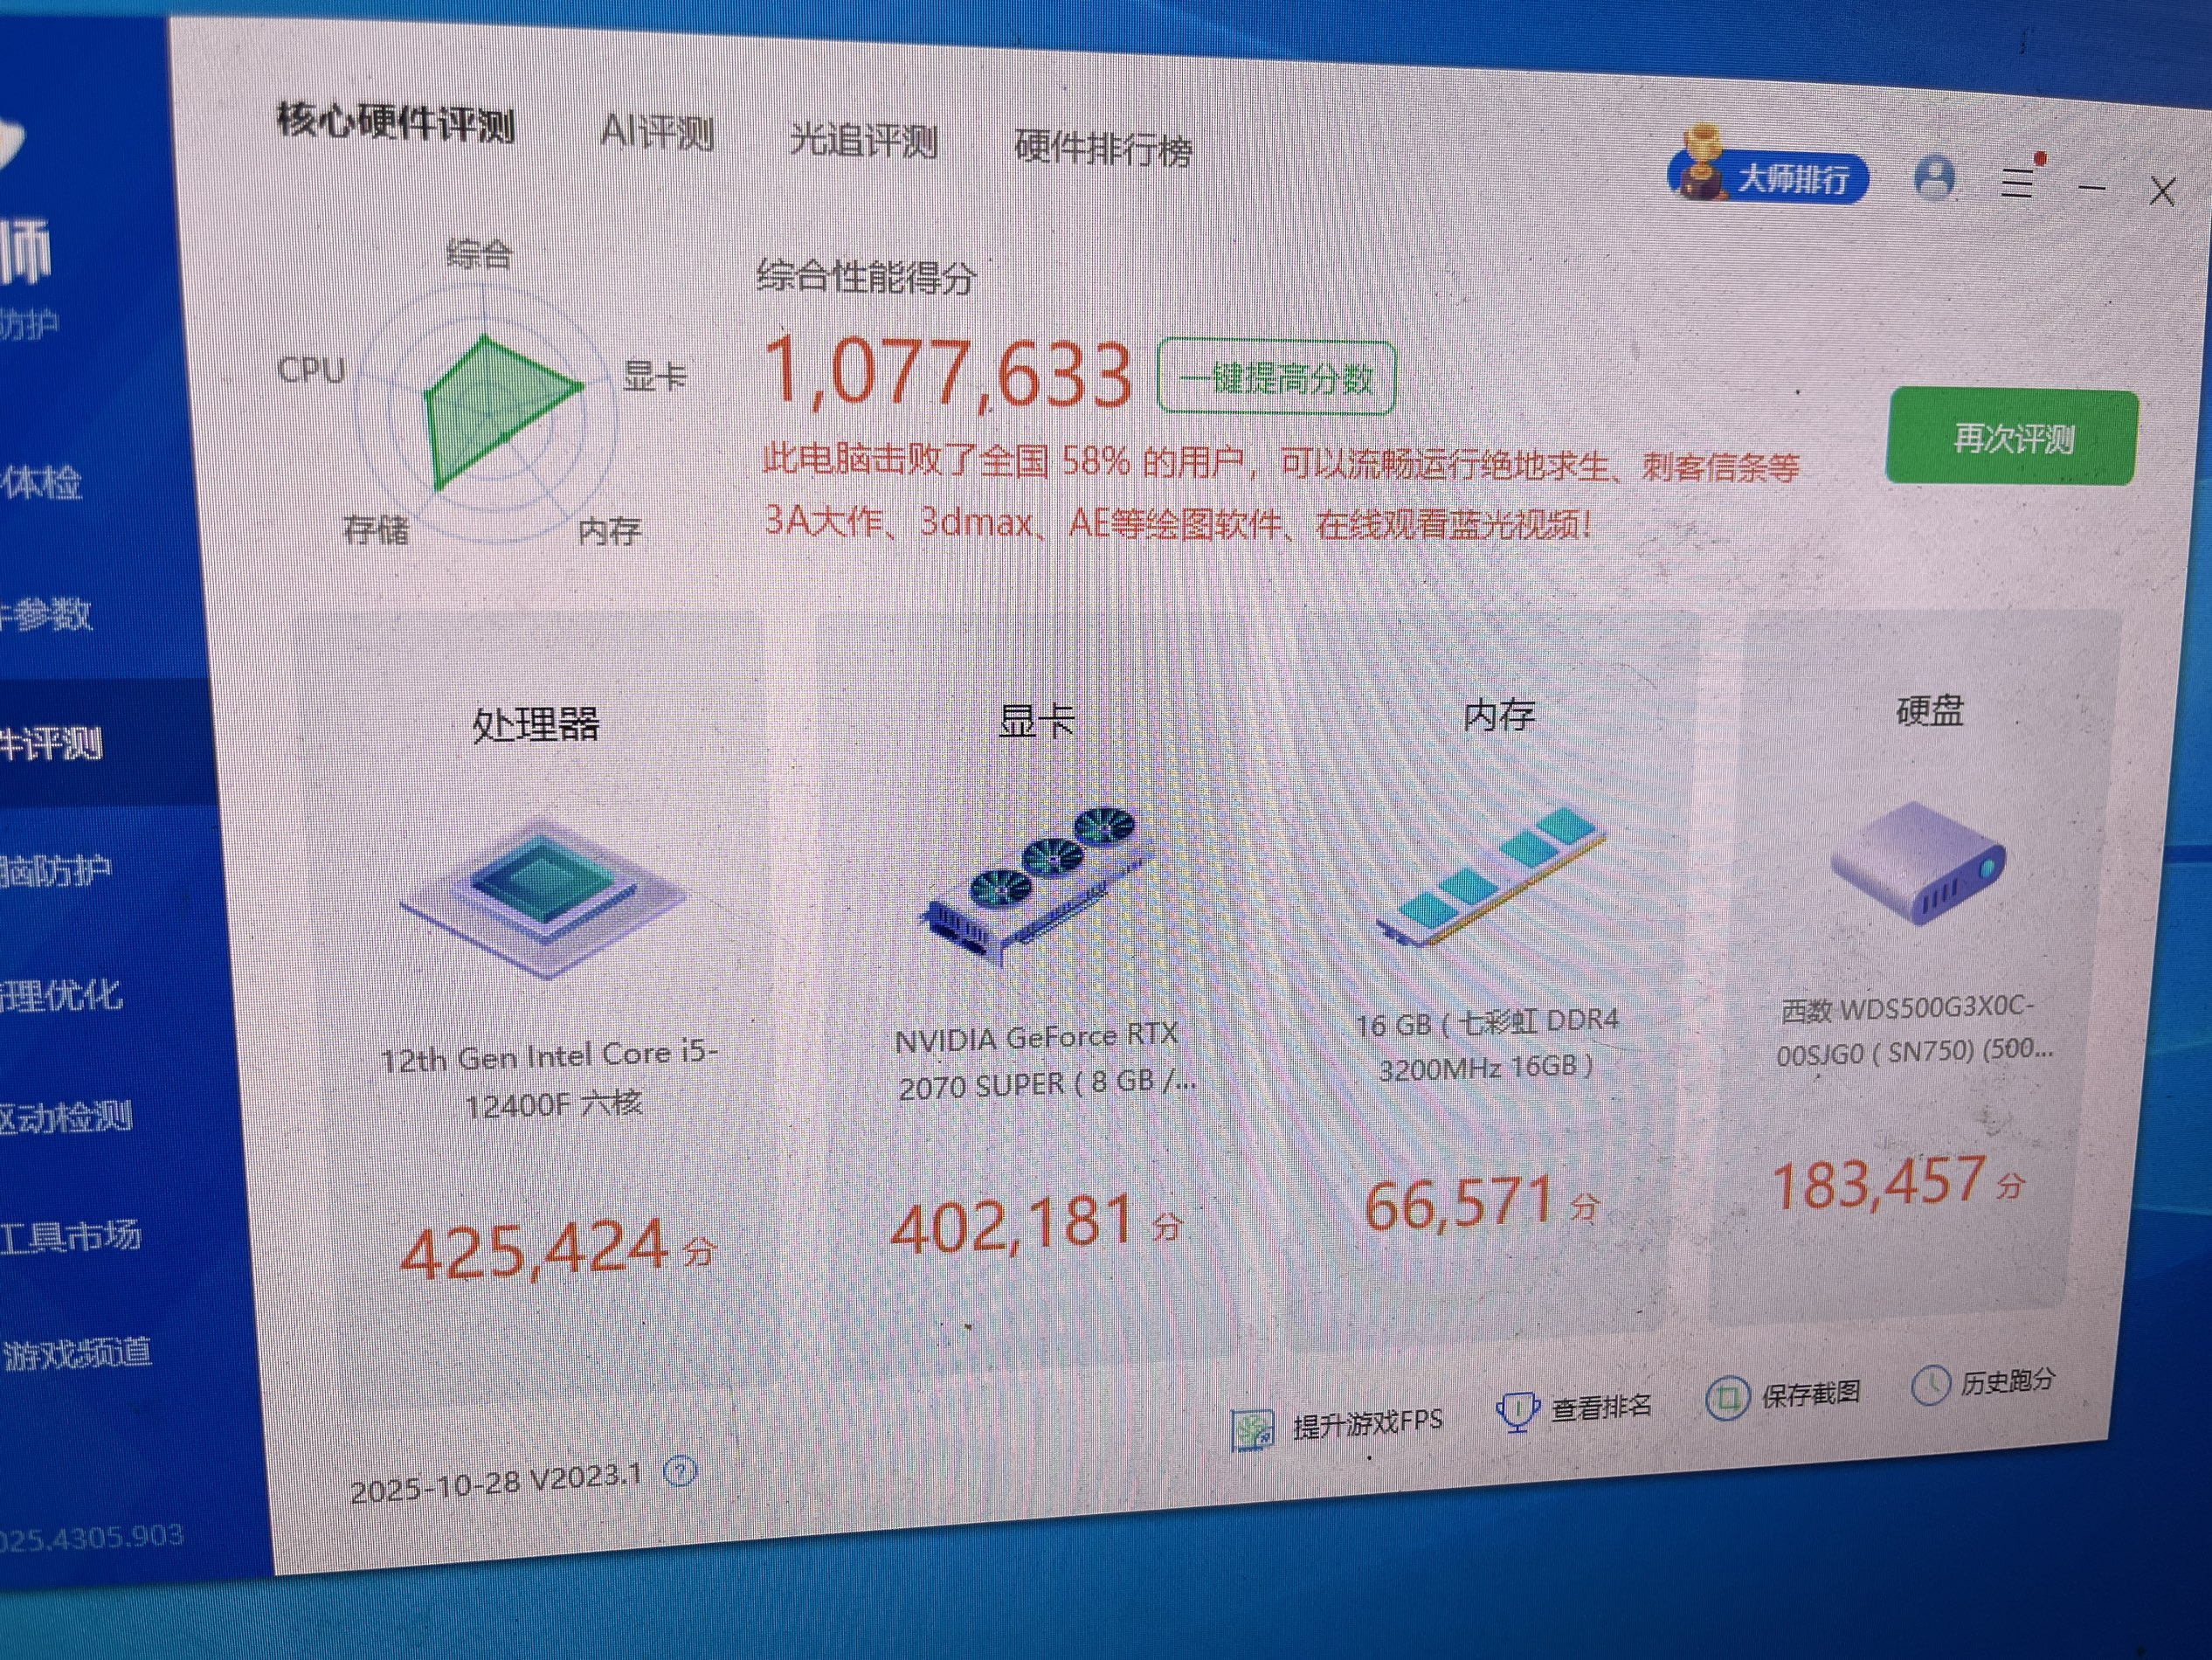The height and width of the screenshot is (1660, 2212).
Task: Select 工具市场 in the sidebar
Action: coord(72,1237)
